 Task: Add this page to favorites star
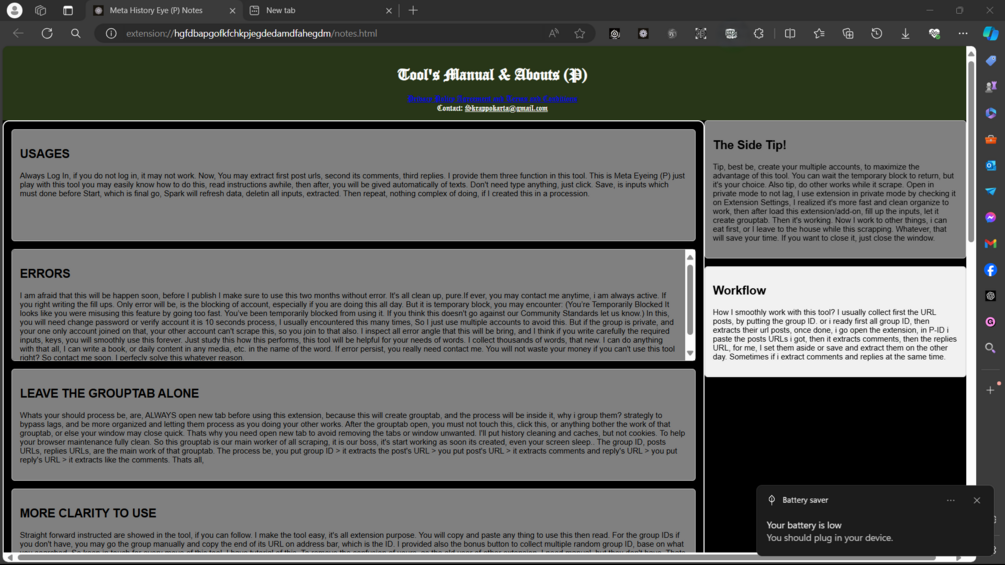coord(579,33)
